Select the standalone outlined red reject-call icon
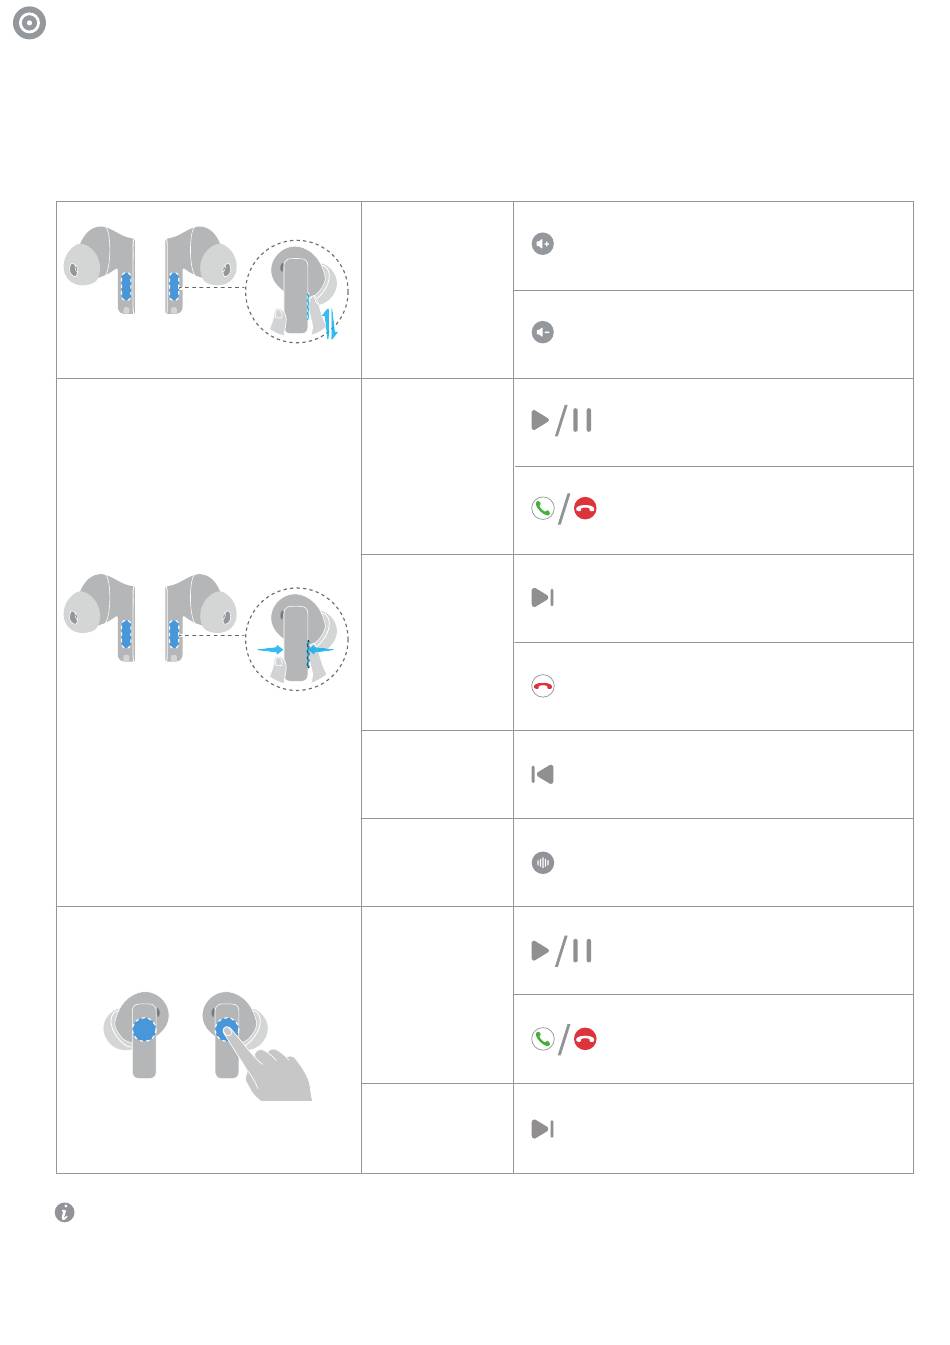This screenshot has width=950, height=1345. tap(543, 686)
